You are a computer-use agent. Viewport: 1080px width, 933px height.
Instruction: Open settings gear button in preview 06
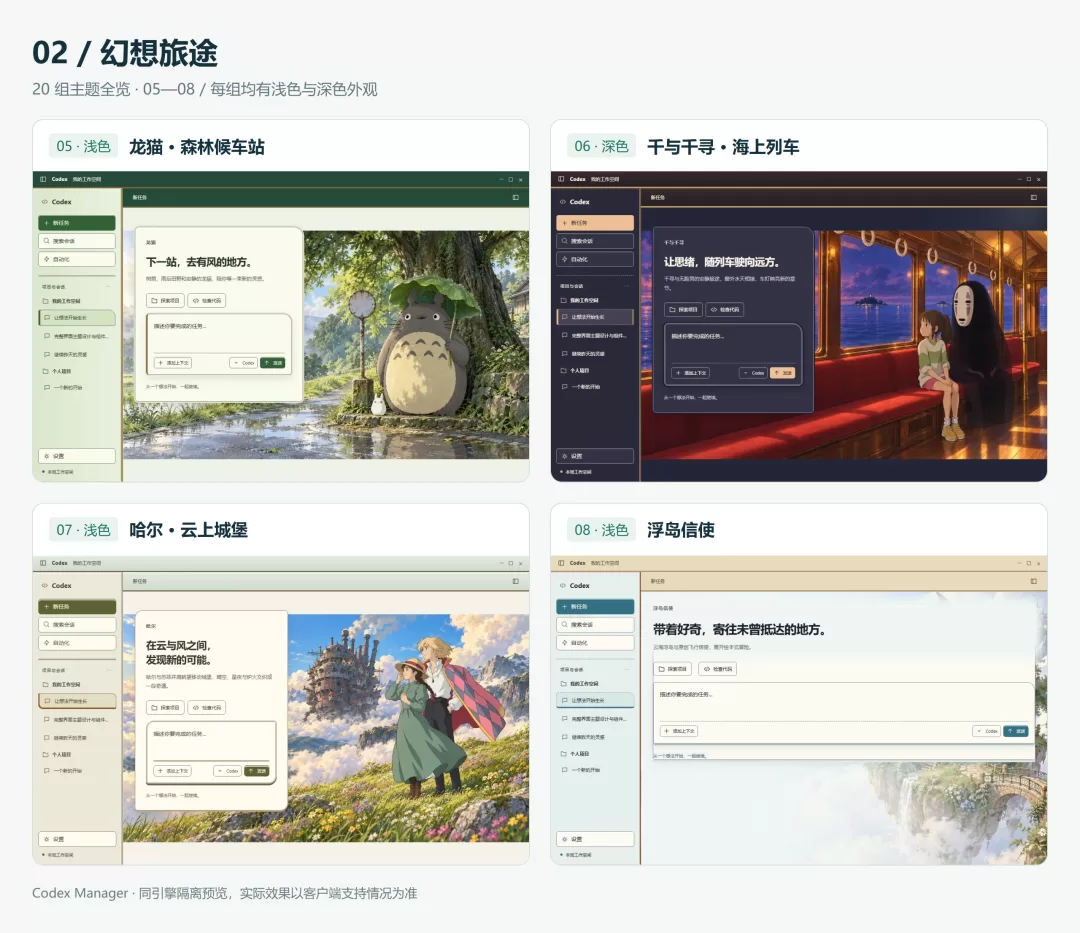pos(595,456)
